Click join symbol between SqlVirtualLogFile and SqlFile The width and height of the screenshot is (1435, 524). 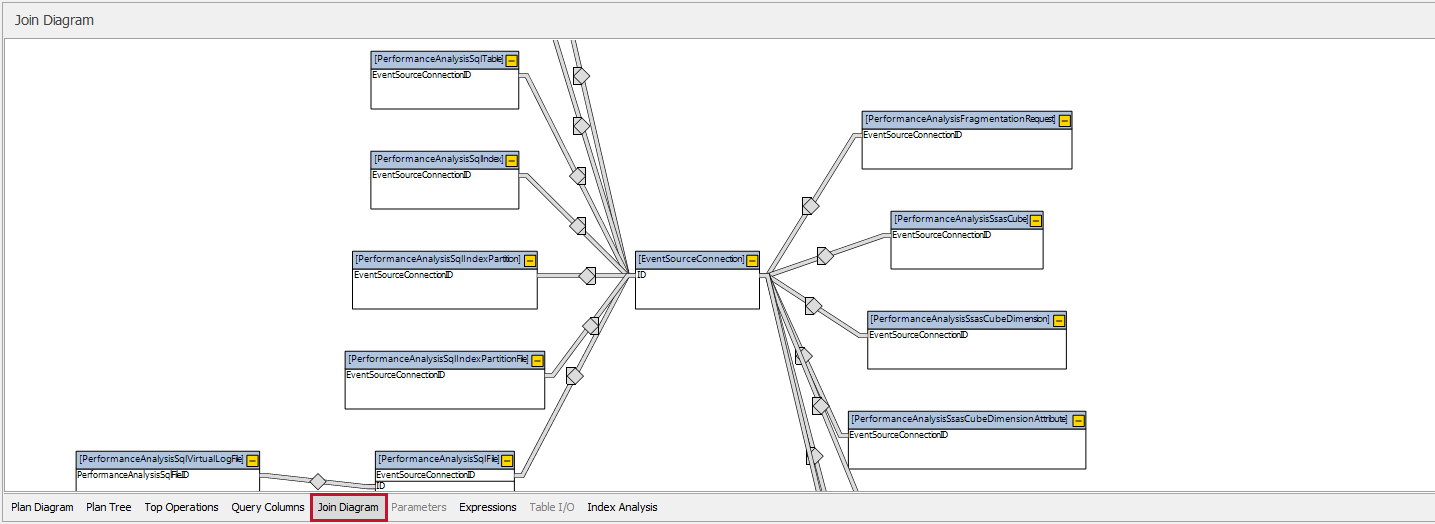(318, 481)
